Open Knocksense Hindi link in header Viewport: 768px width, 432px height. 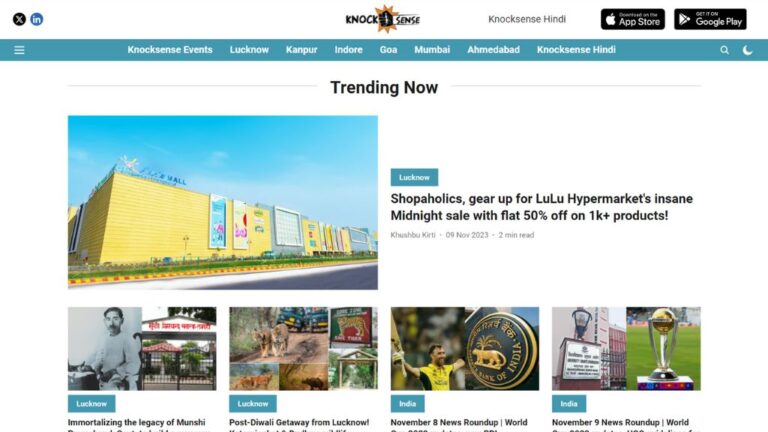(527, 19)
